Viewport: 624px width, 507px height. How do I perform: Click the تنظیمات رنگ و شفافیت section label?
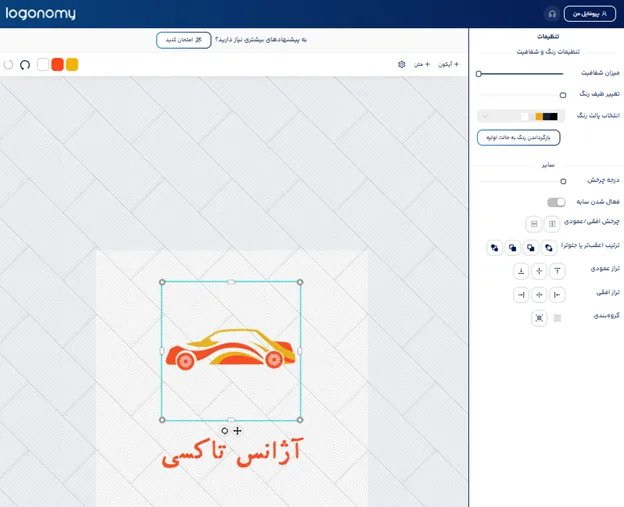pos(548,52)
